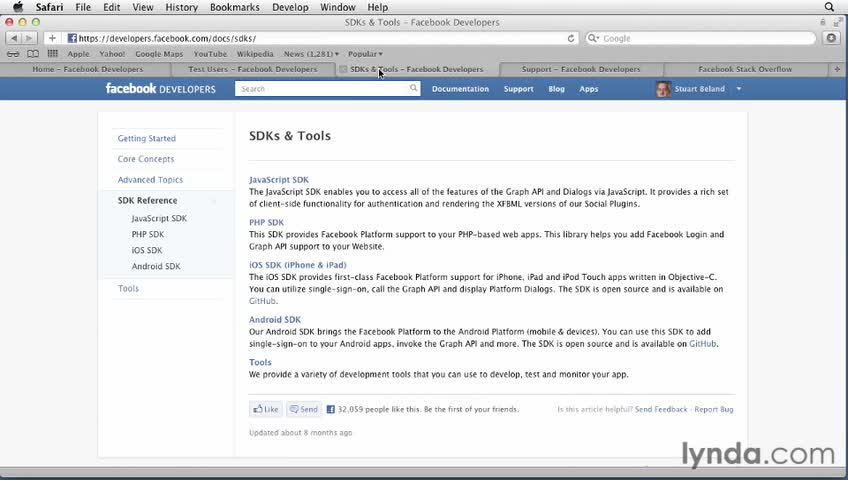Image resolution: width=848 pixels, height=480 pixels.
Task: Click the PHP SDK heading link
Action: [266, 222]
